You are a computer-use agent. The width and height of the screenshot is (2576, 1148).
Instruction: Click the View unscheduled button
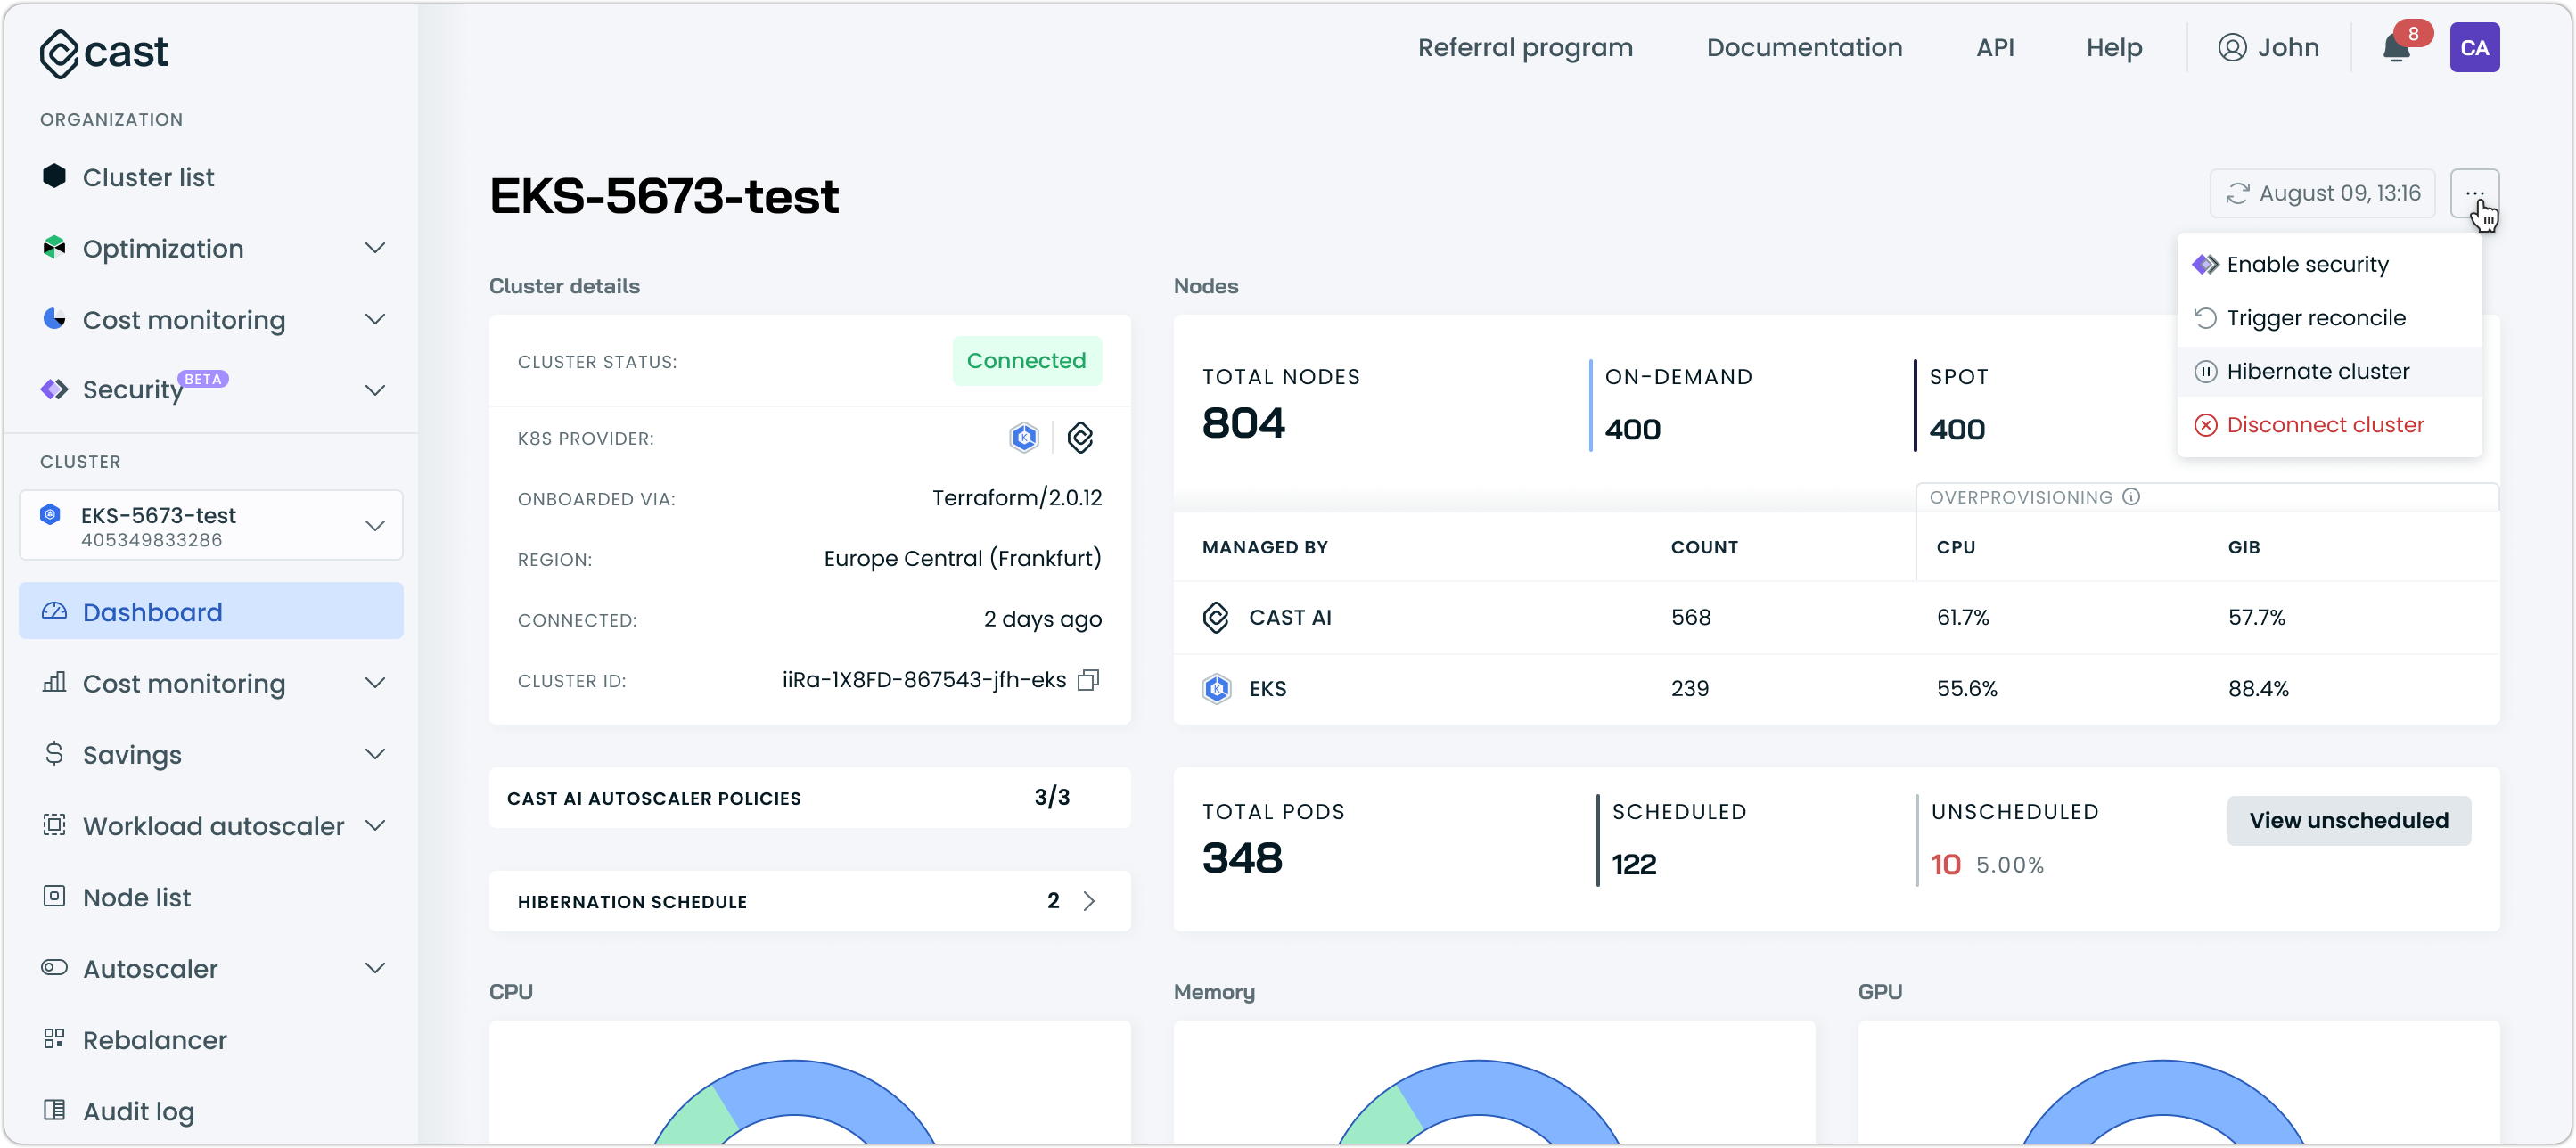coord(2348,821)
